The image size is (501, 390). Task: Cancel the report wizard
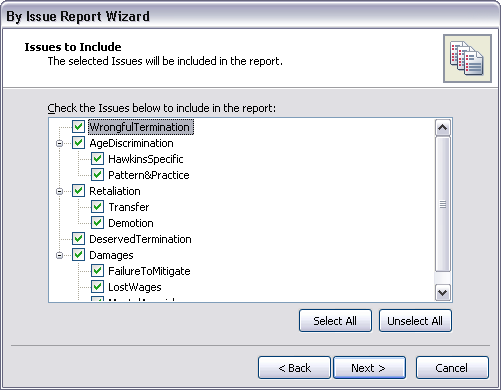452,368
